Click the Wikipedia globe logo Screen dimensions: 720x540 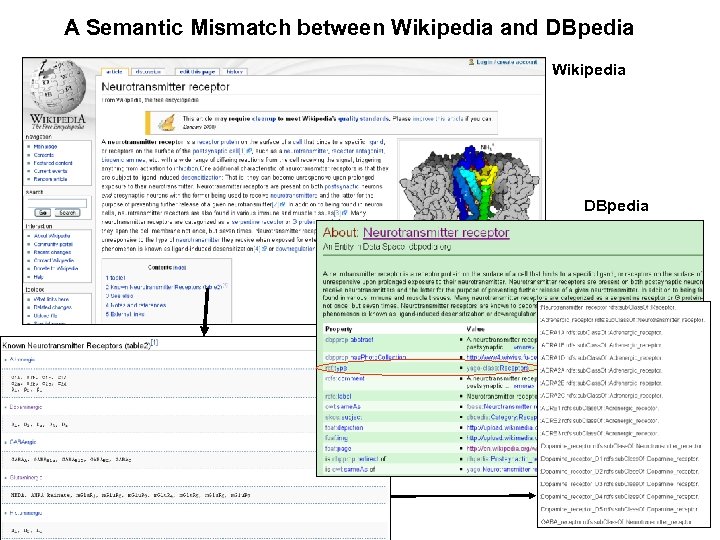(58, 85)
